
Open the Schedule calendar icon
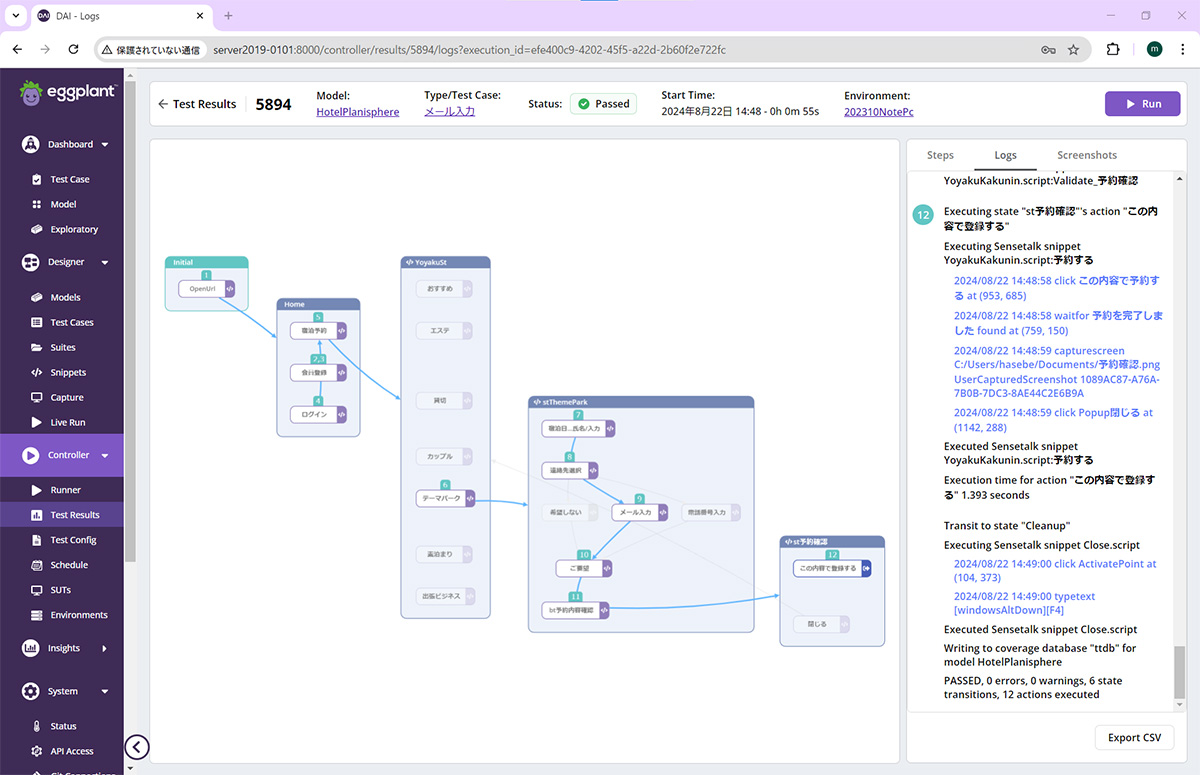coord(37,565)
